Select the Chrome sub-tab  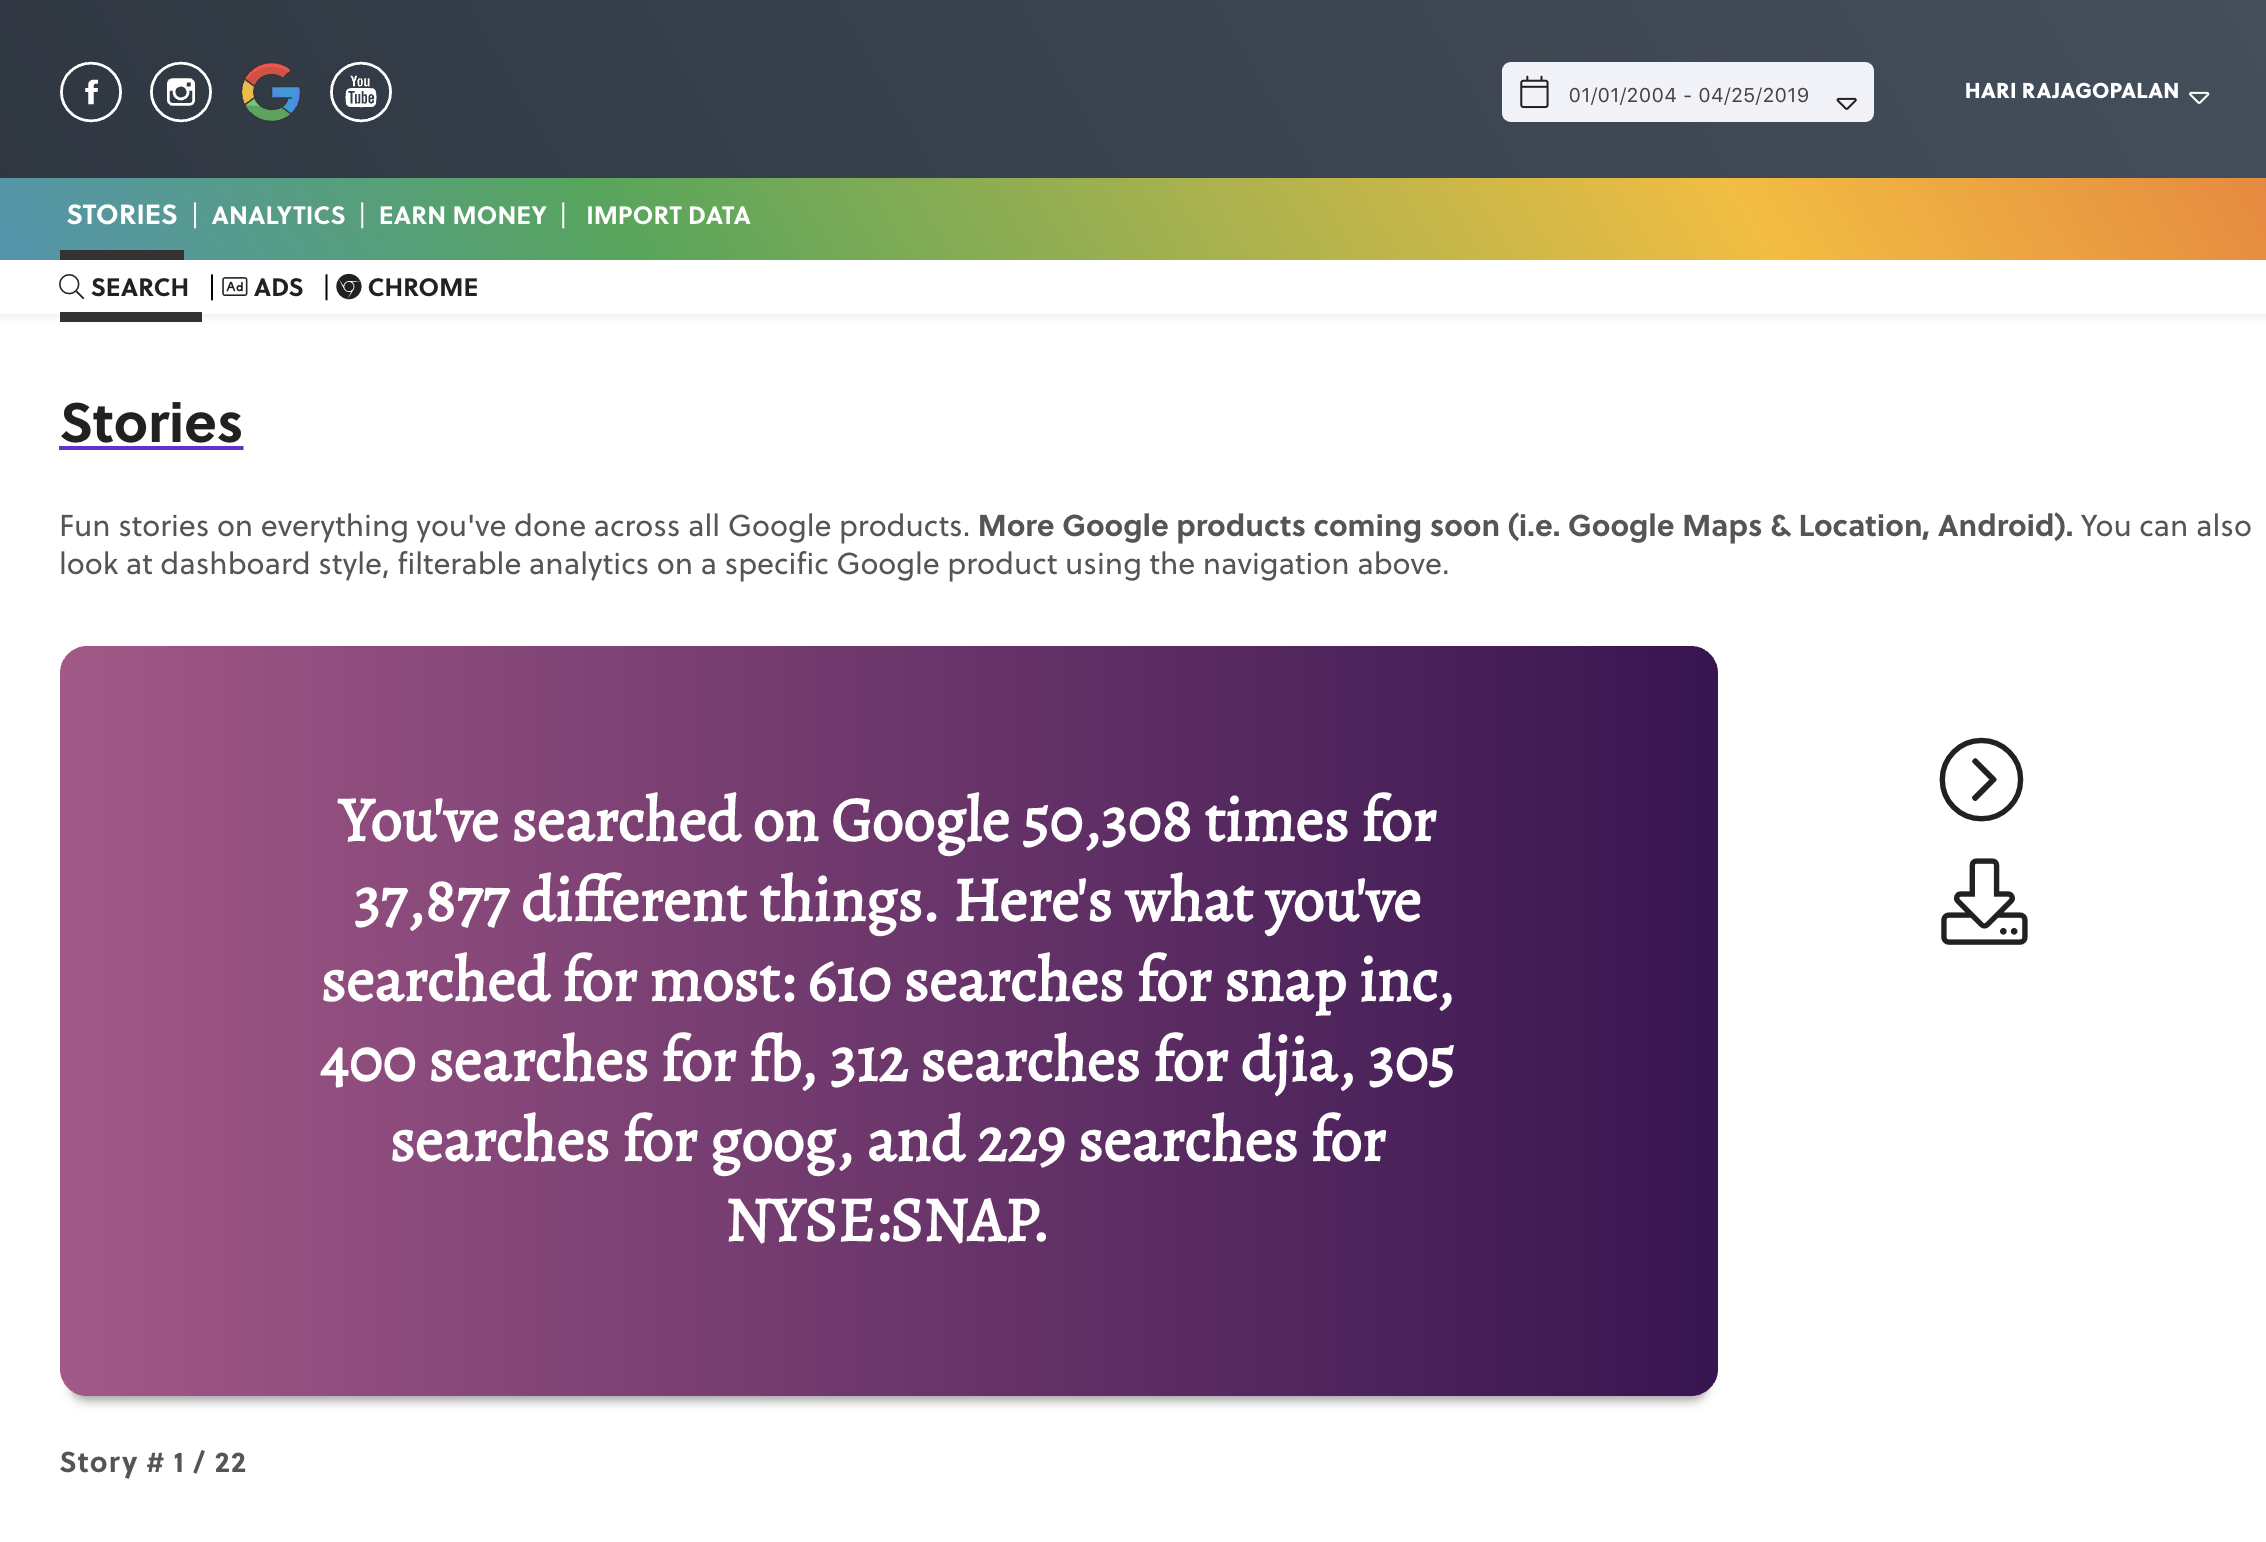point(408,287)
